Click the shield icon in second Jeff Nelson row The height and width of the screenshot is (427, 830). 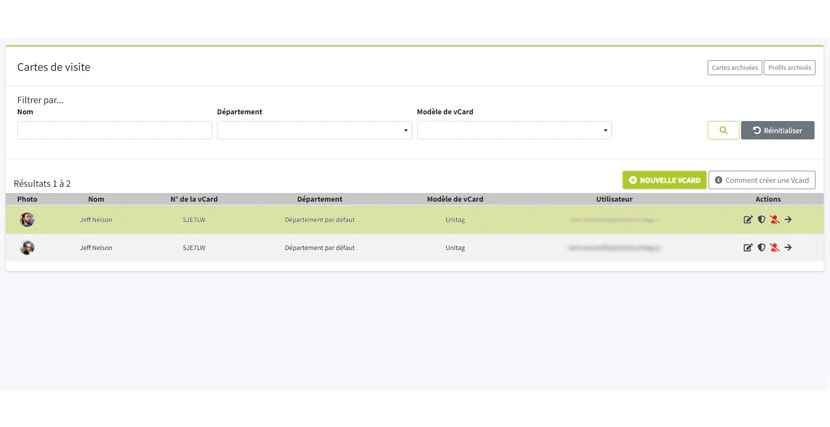pyautogui.click(x=761, y=248)
